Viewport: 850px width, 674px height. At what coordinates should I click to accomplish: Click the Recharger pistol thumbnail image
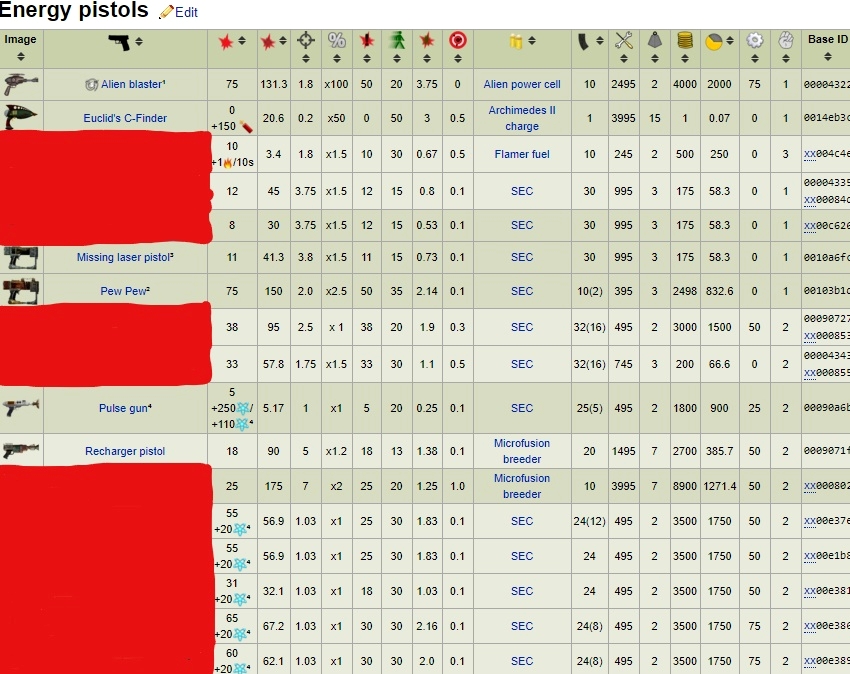(20, 450)
